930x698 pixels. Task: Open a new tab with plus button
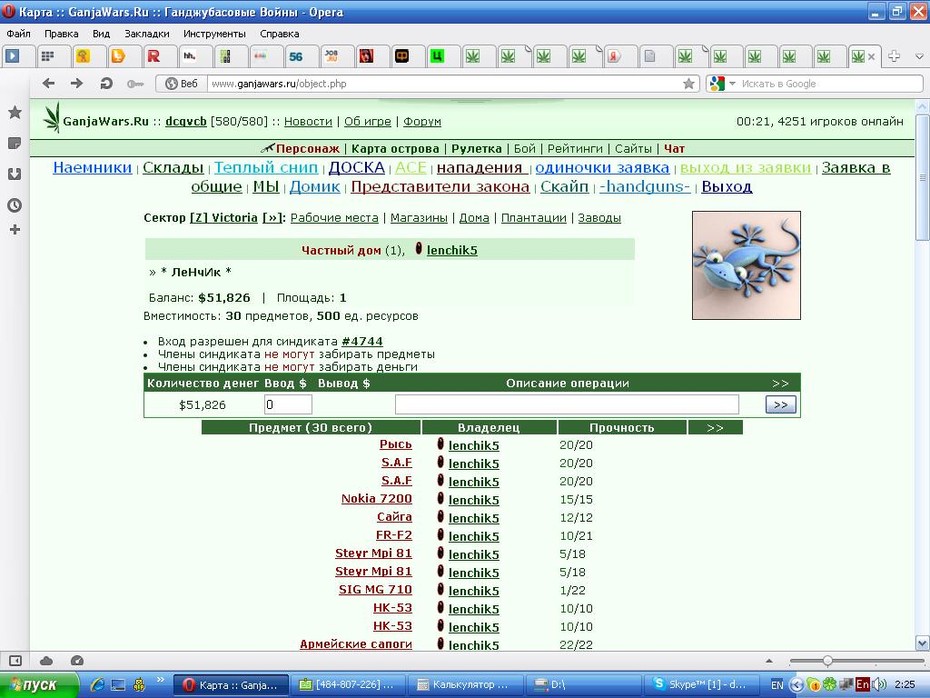click(x=894, y=56)
